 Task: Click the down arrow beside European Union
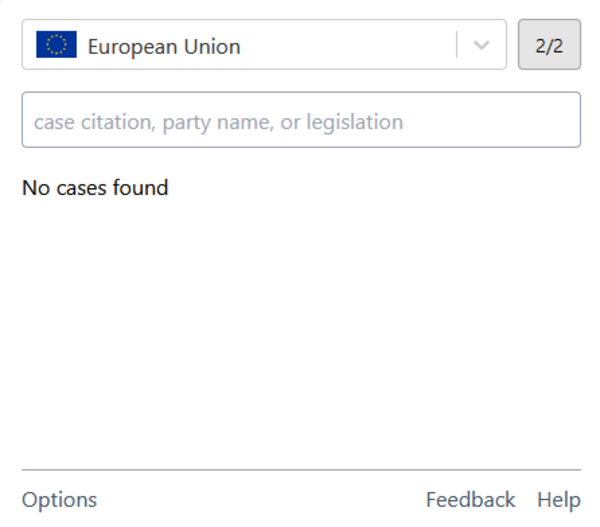coord(481,45)
